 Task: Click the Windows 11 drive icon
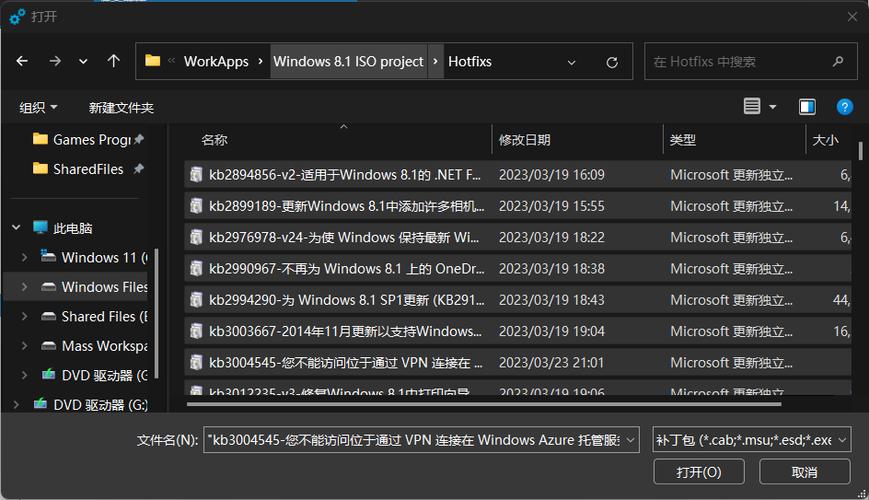(x=48, y=256)
